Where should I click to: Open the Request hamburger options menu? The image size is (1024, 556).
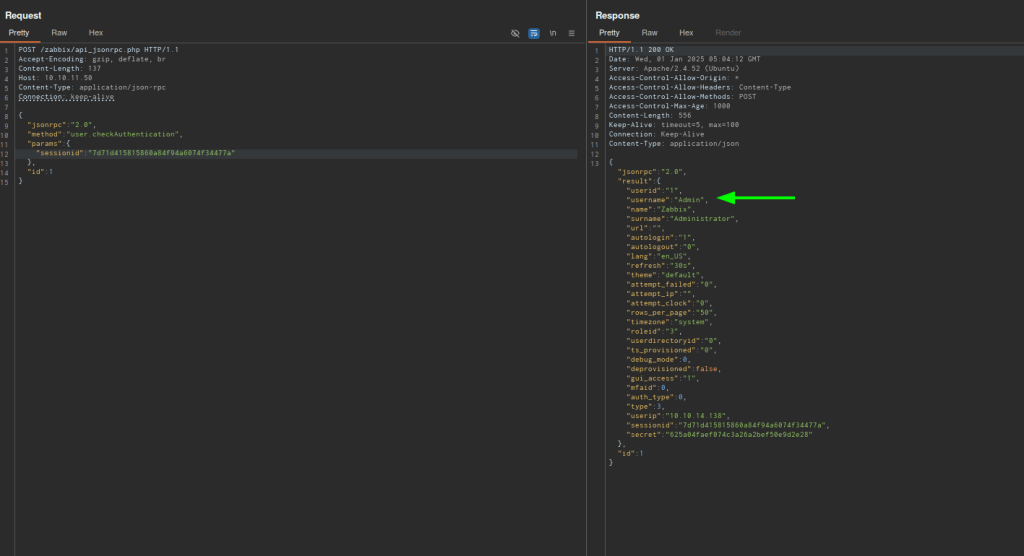coord(572,33)
